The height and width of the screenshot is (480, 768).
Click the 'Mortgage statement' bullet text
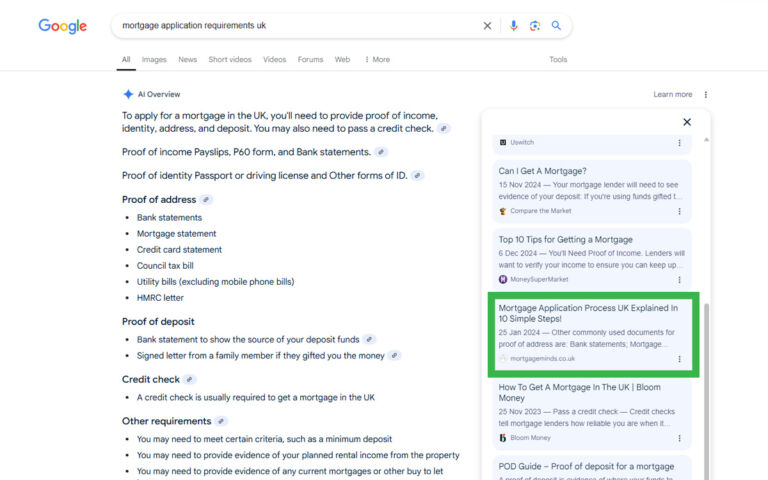176,234
